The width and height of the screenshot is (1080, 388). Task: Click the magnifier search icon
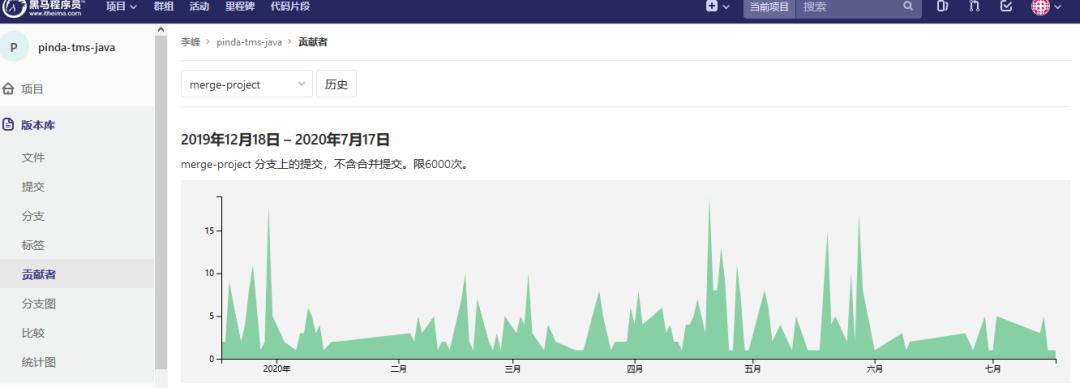(908, 6)
